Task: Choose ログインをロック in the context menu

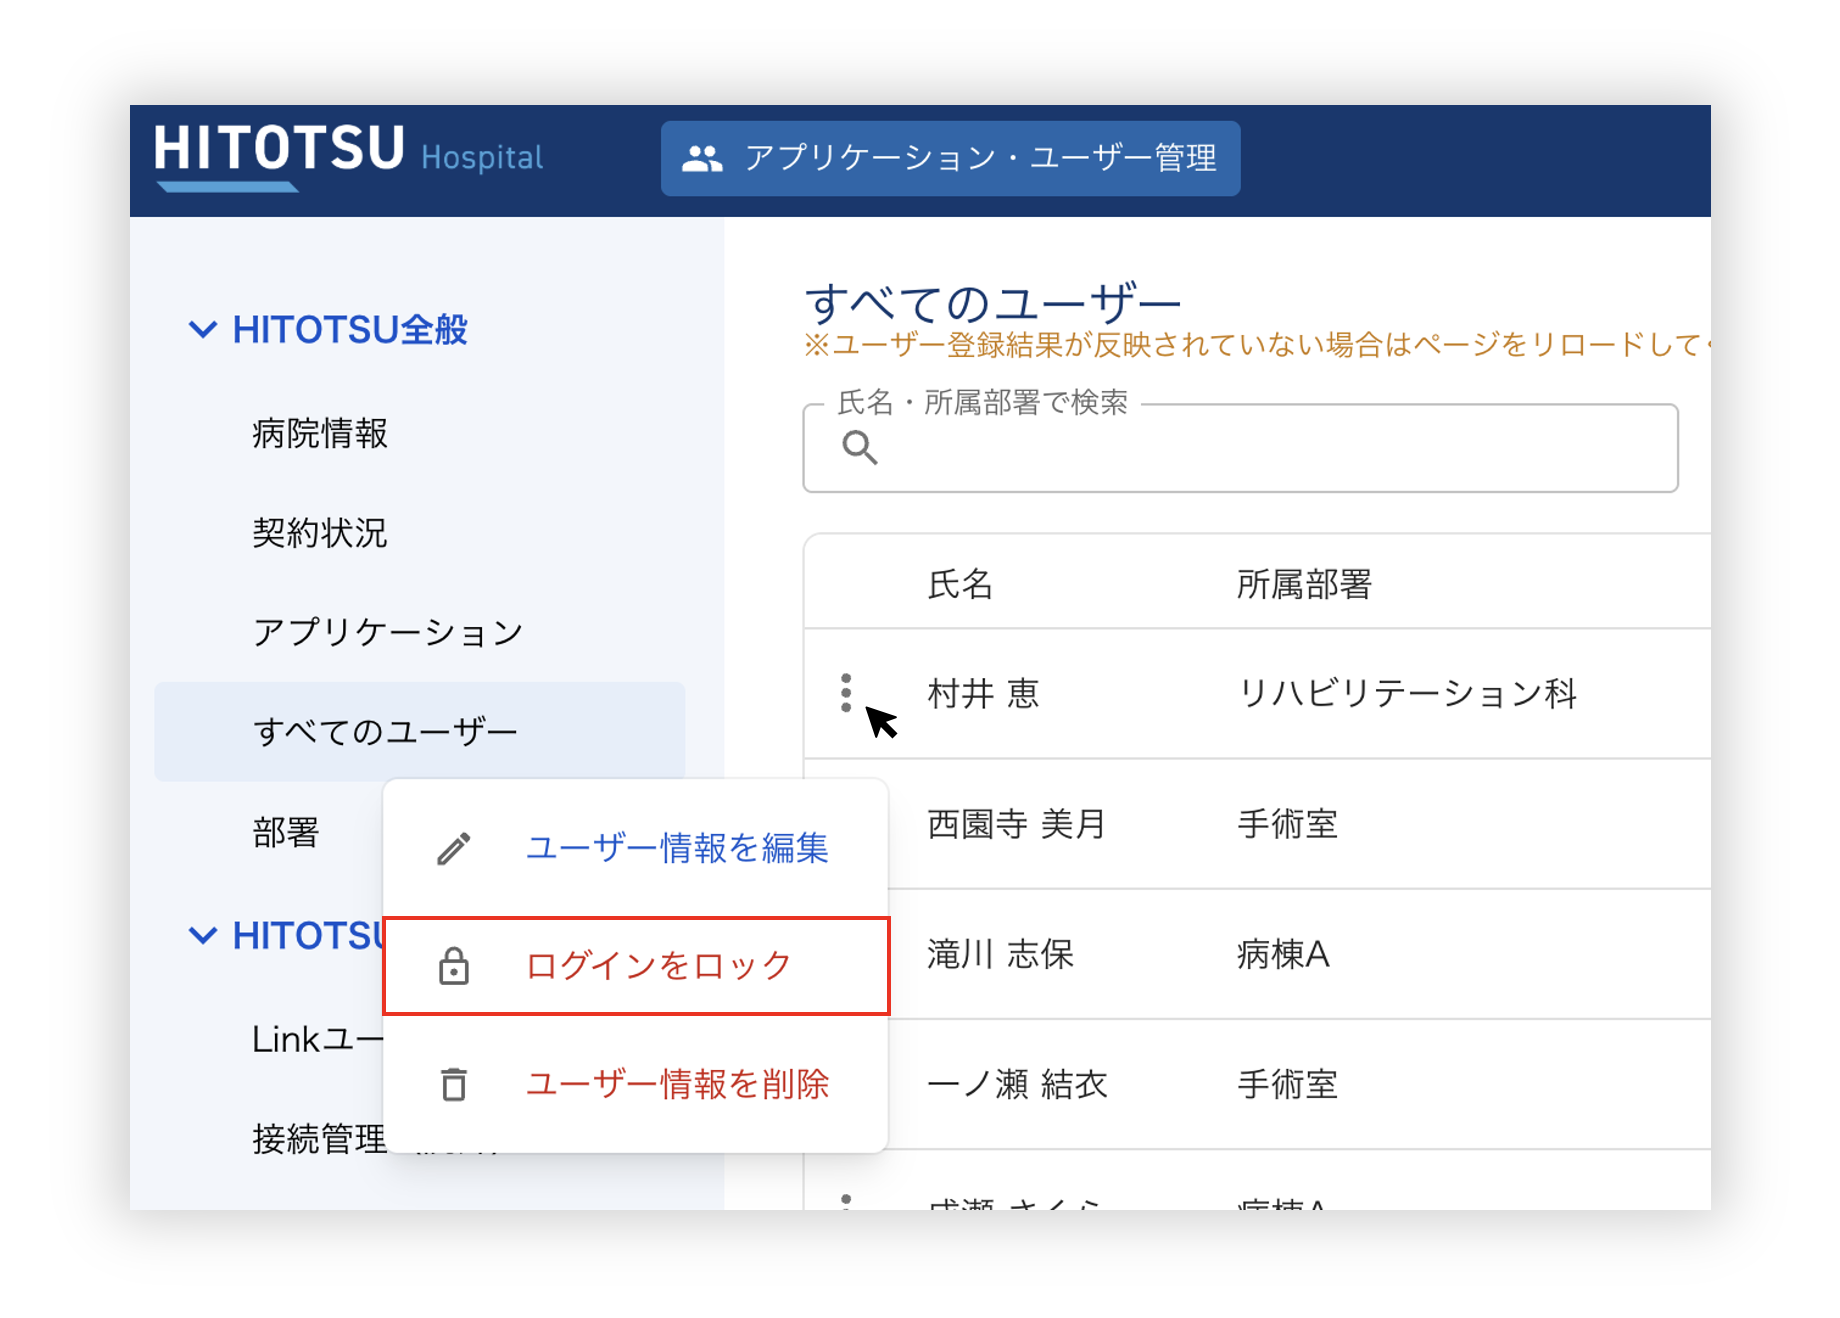Action: point(658,966)
